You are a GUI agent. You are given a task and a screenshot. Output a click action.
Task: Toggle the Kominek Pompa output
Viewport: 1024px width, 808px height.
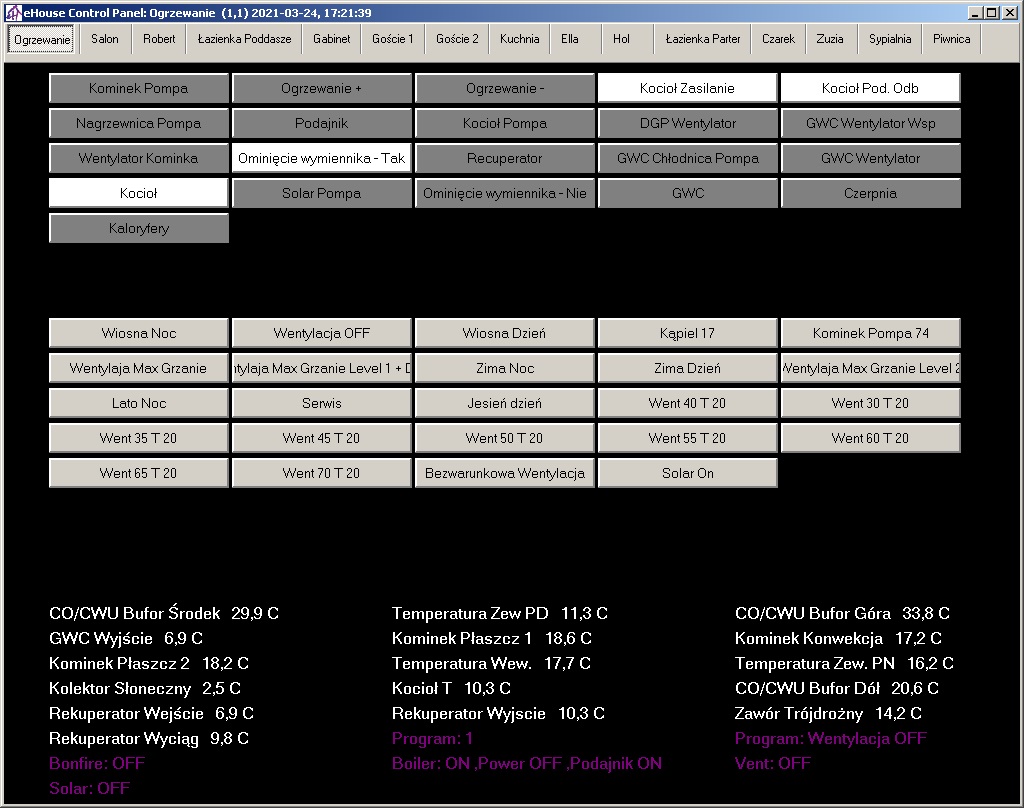[x=138, y=88]
